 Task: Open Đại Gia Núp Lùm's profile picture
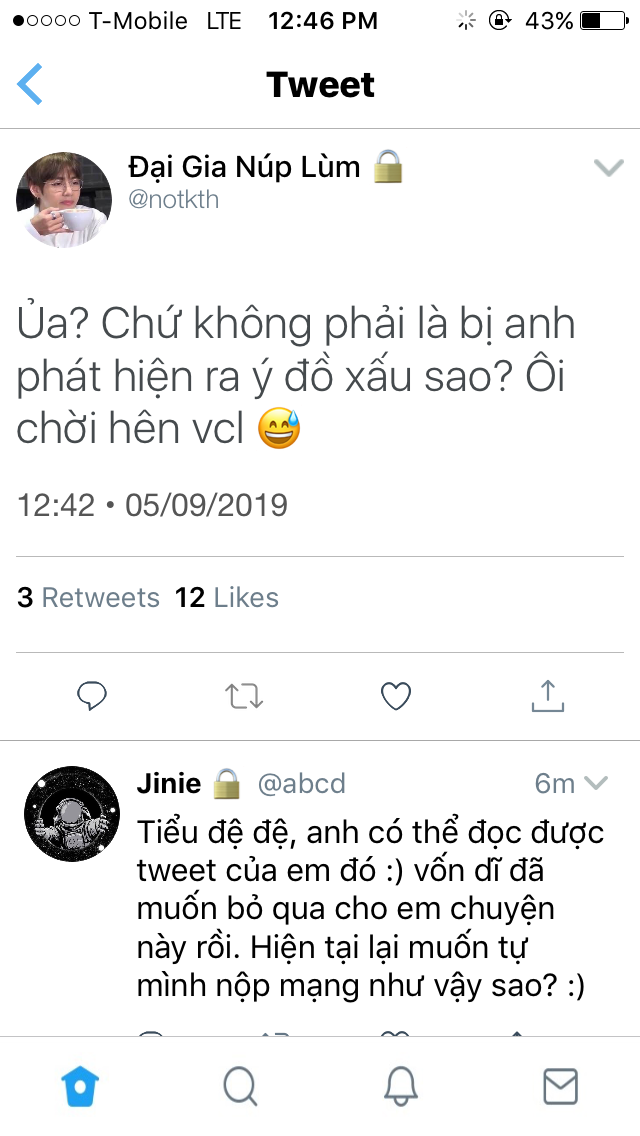[x=63, y=200]
